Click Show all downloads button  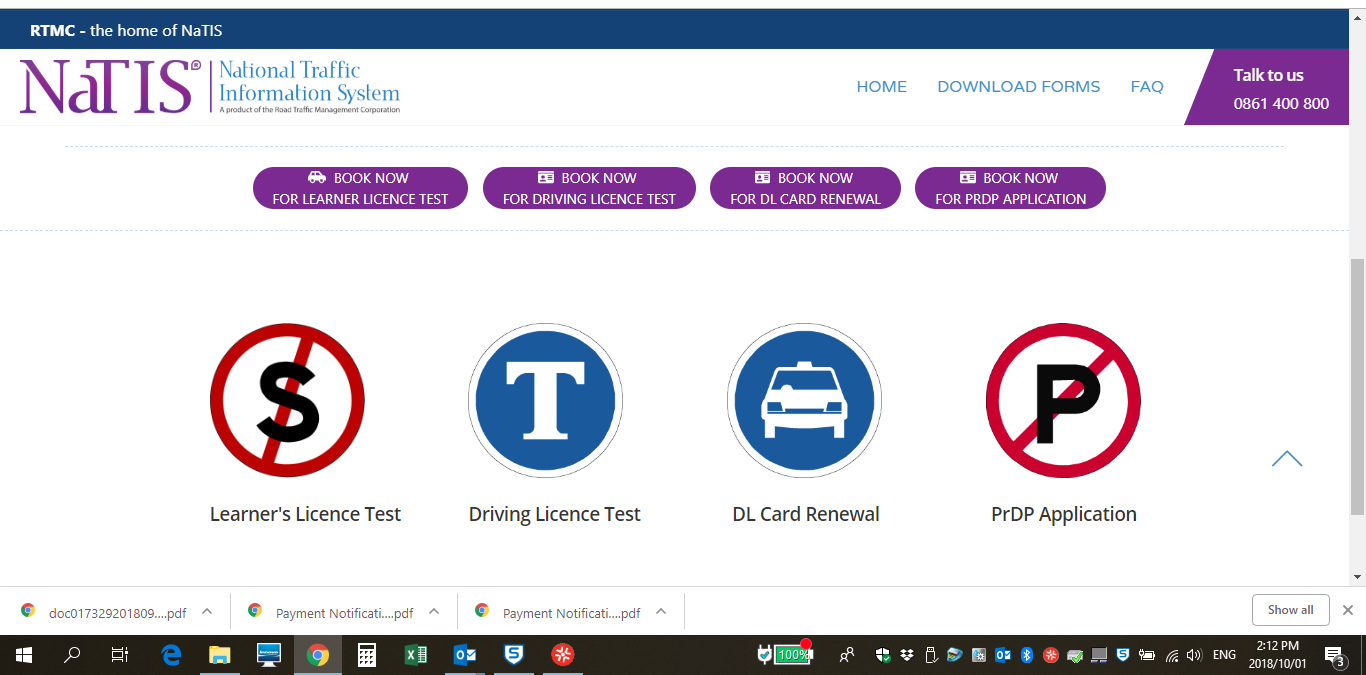point(1290,610)
